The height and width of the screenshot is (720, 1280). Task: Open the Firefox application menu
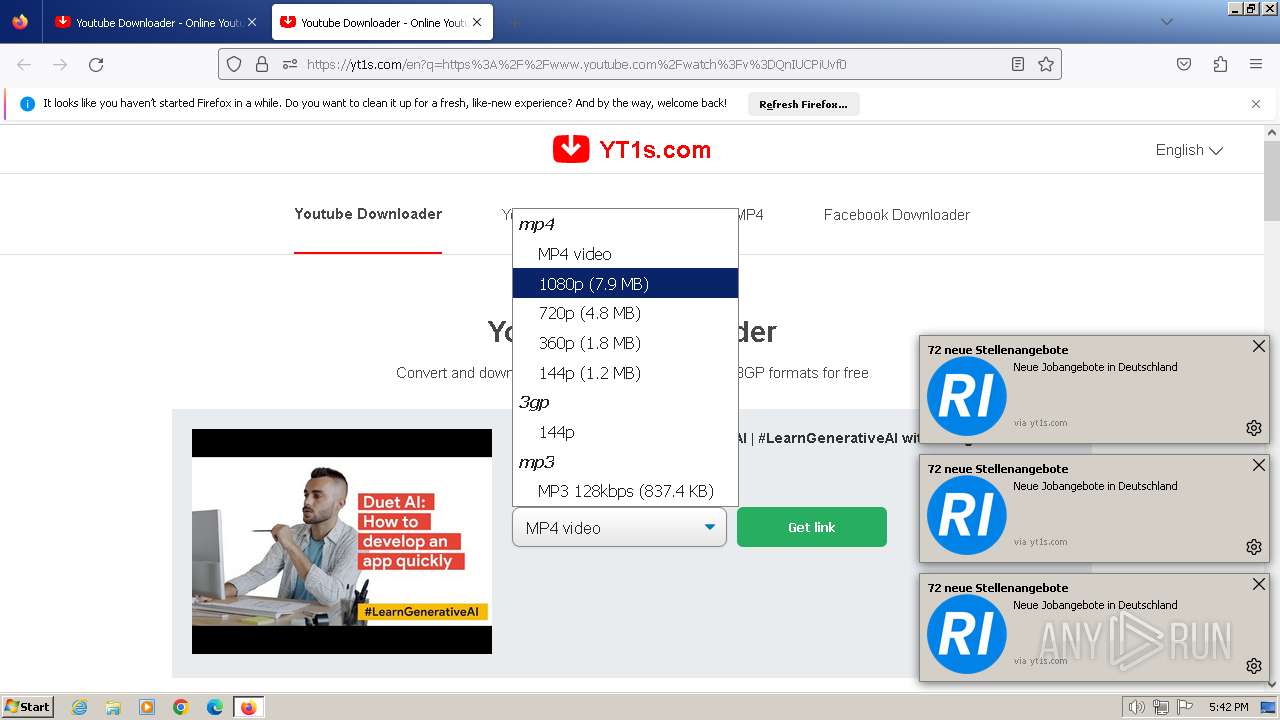click(x=1256, y=64)
